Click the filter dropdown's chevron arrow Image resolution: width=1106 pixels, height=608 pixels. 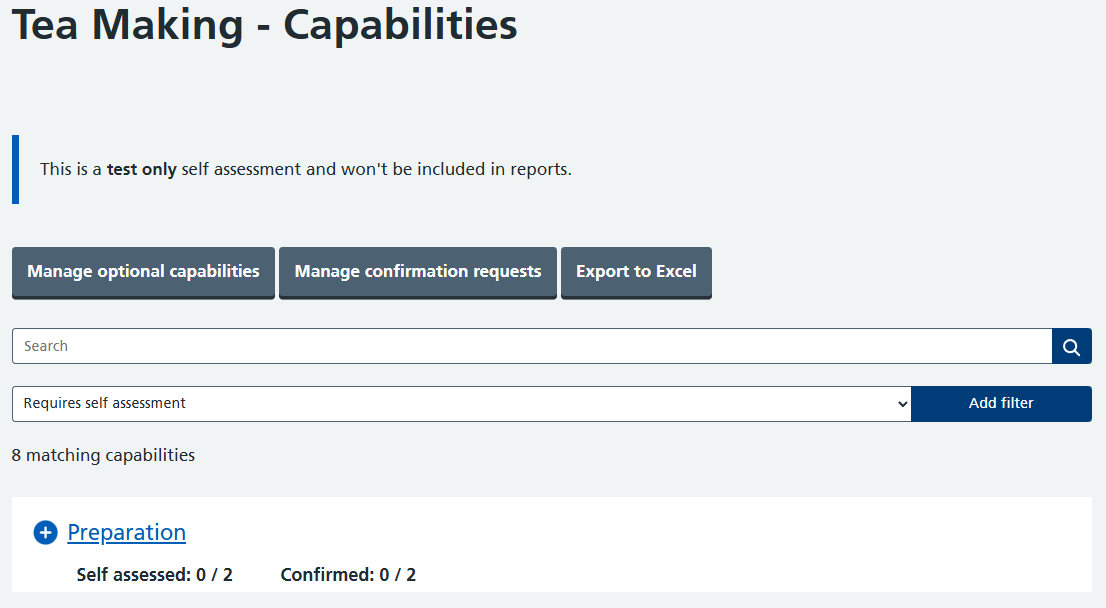click(x=902, y=405)
